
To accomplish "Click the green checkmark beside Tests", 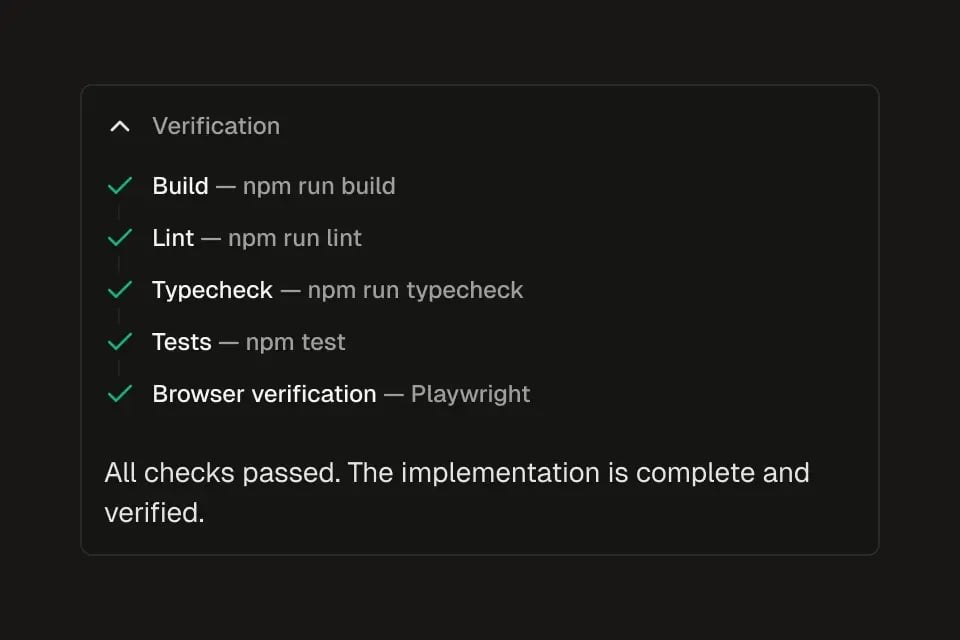I will (119, 341).
